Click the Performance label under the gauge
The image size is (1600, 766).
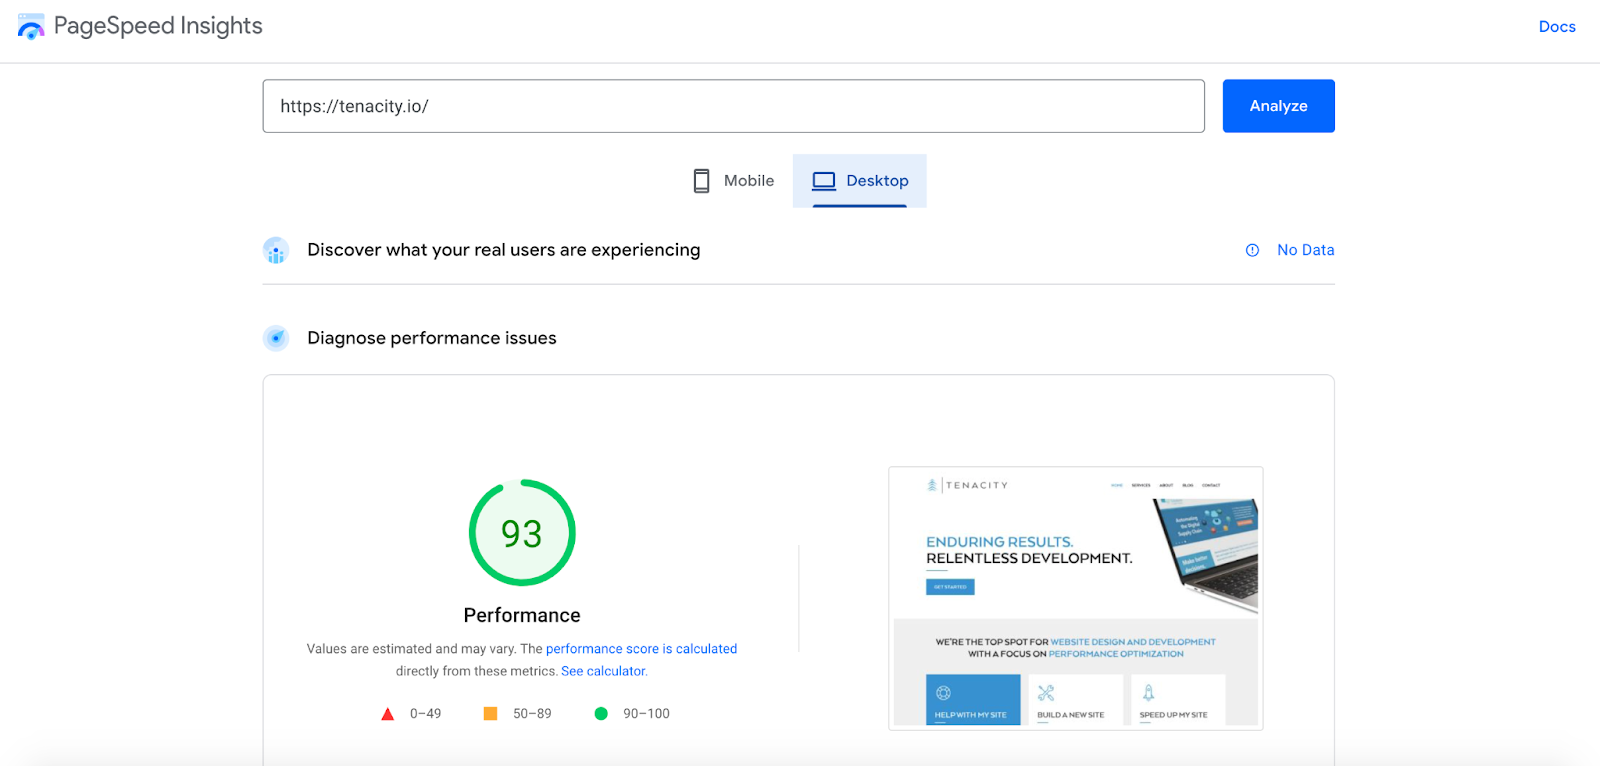click(522, 615)
